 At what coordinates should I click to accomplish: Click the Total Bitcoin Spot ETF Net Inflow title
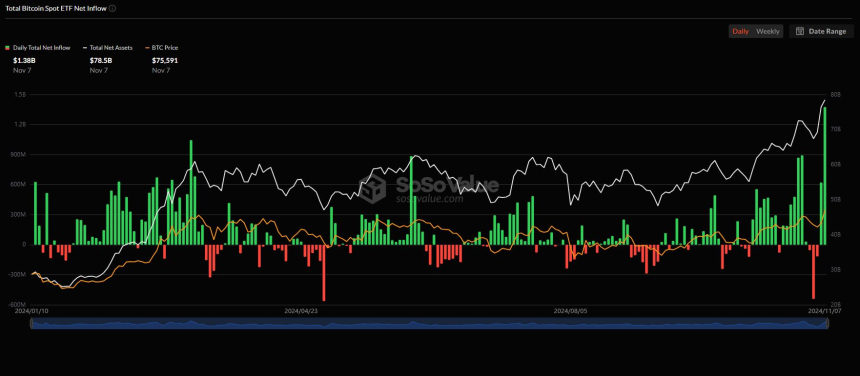pyautogui.click(x=55, y=8)
